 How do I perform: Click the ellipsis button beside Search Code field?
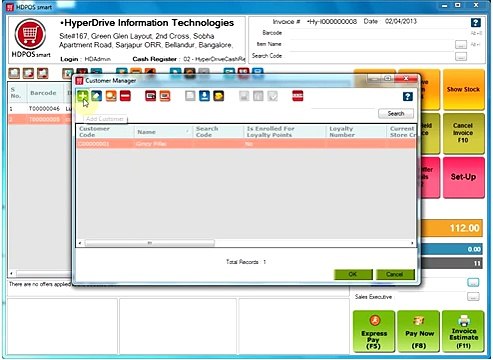(x=461, y=57)
